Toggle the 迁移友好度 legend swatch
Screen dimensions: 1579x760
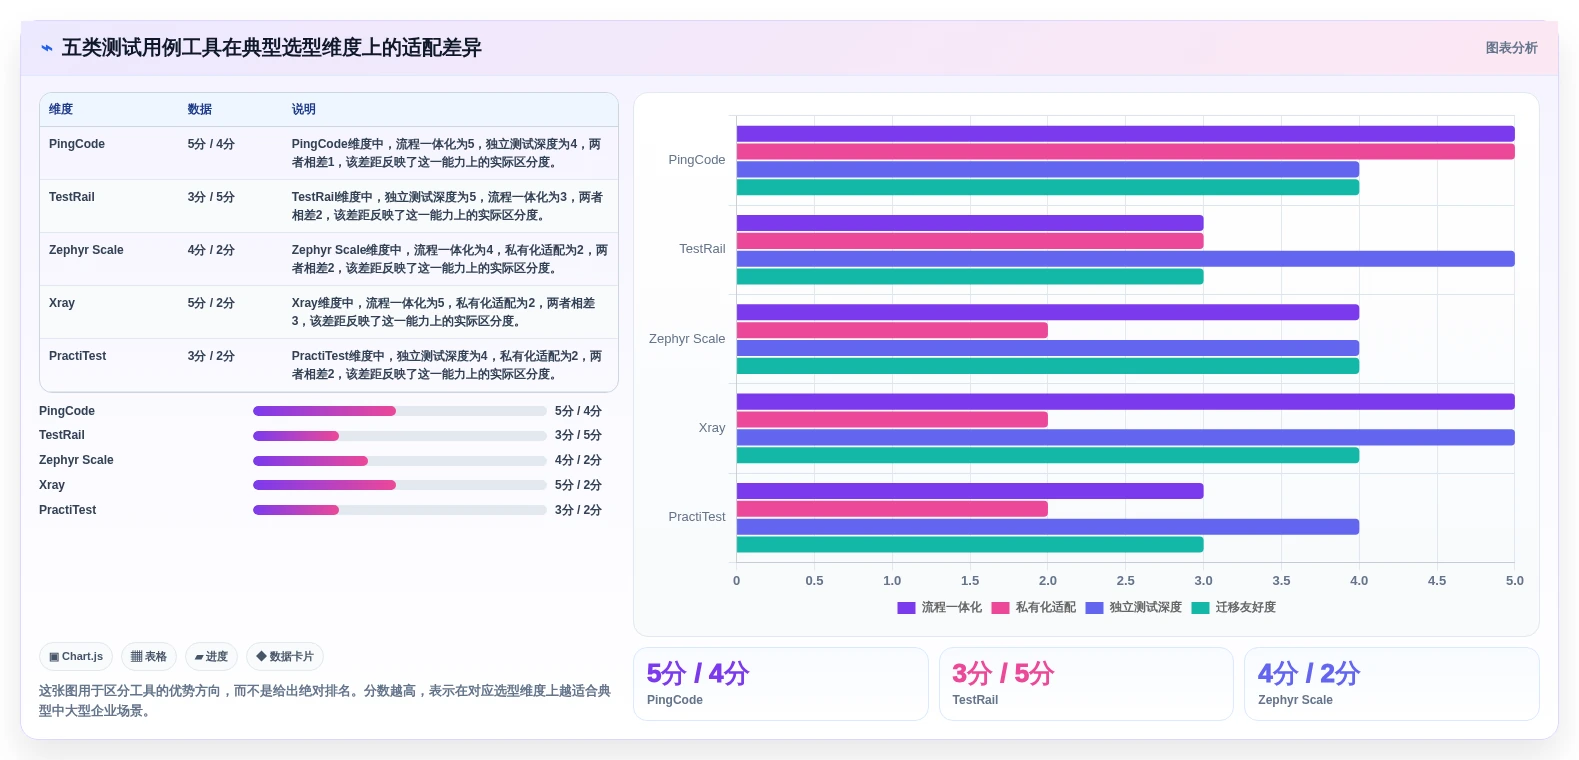pos(1200,608)
